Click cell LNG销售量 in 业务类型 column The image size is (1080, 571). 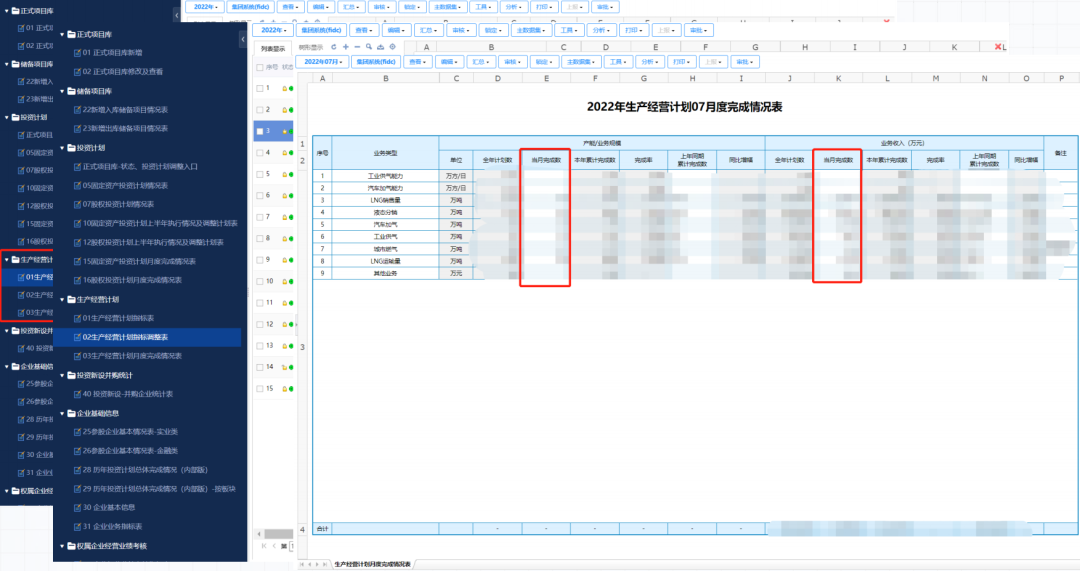click(385, 200)
